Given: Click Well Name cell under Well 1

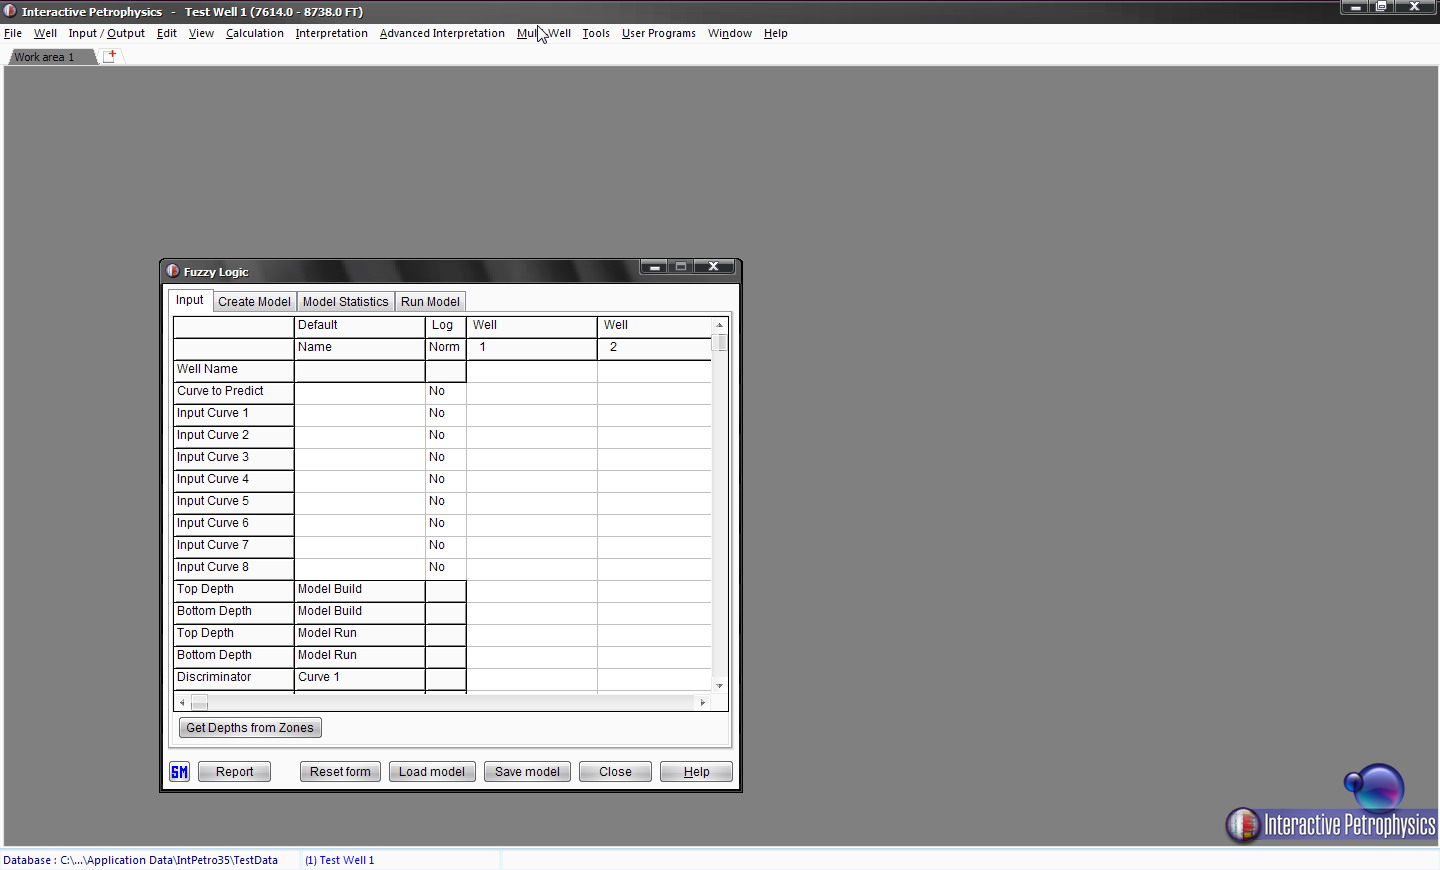Looking at the screenshot, I should (x=532, y=370).
